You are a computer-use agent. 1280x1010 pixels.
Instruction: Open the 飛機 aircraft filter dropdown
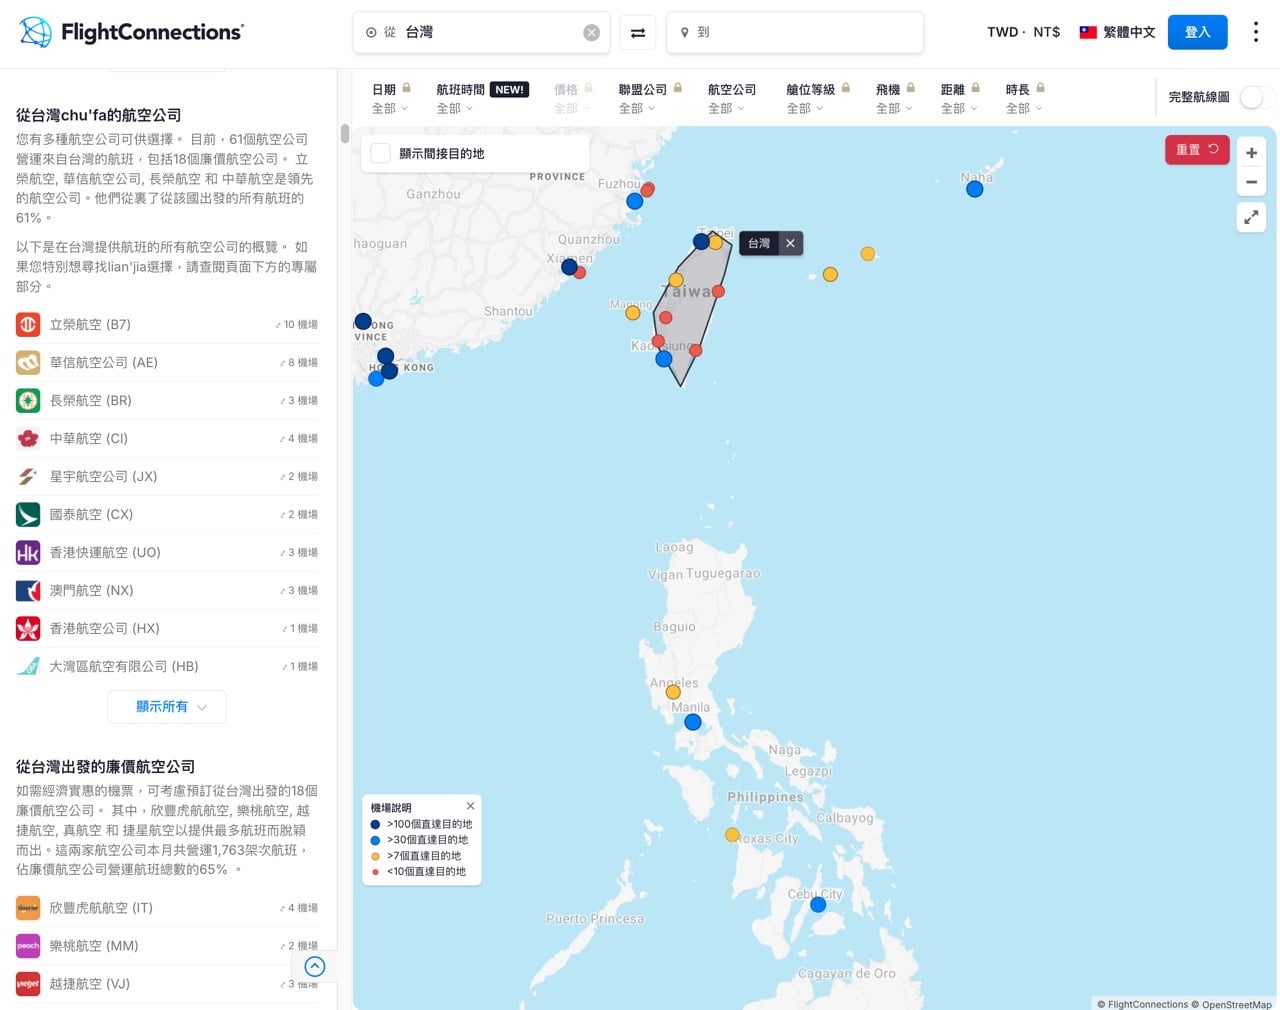point(895,98)
